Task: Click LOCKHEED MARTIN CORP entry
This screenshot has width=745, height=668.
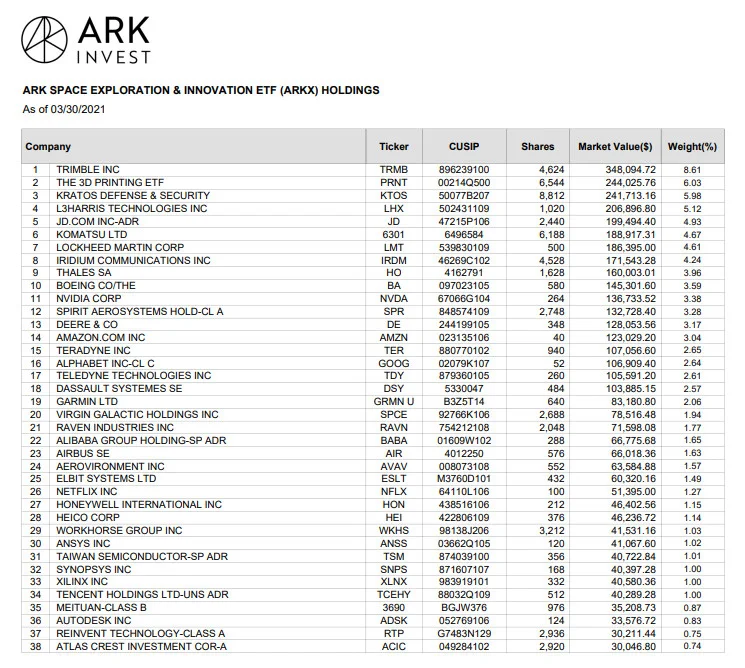Action: point(120,248)
